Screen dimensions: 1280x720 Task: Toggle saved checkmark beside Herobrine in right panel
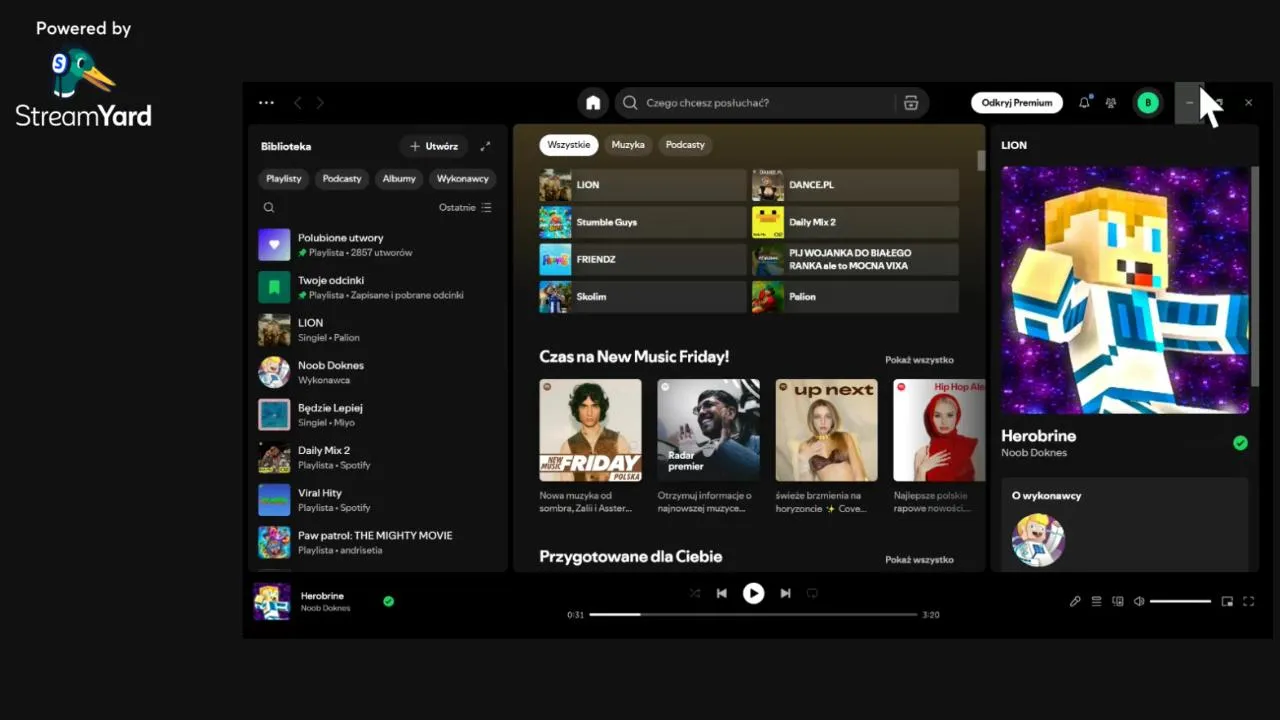(x=1240, y=443)
